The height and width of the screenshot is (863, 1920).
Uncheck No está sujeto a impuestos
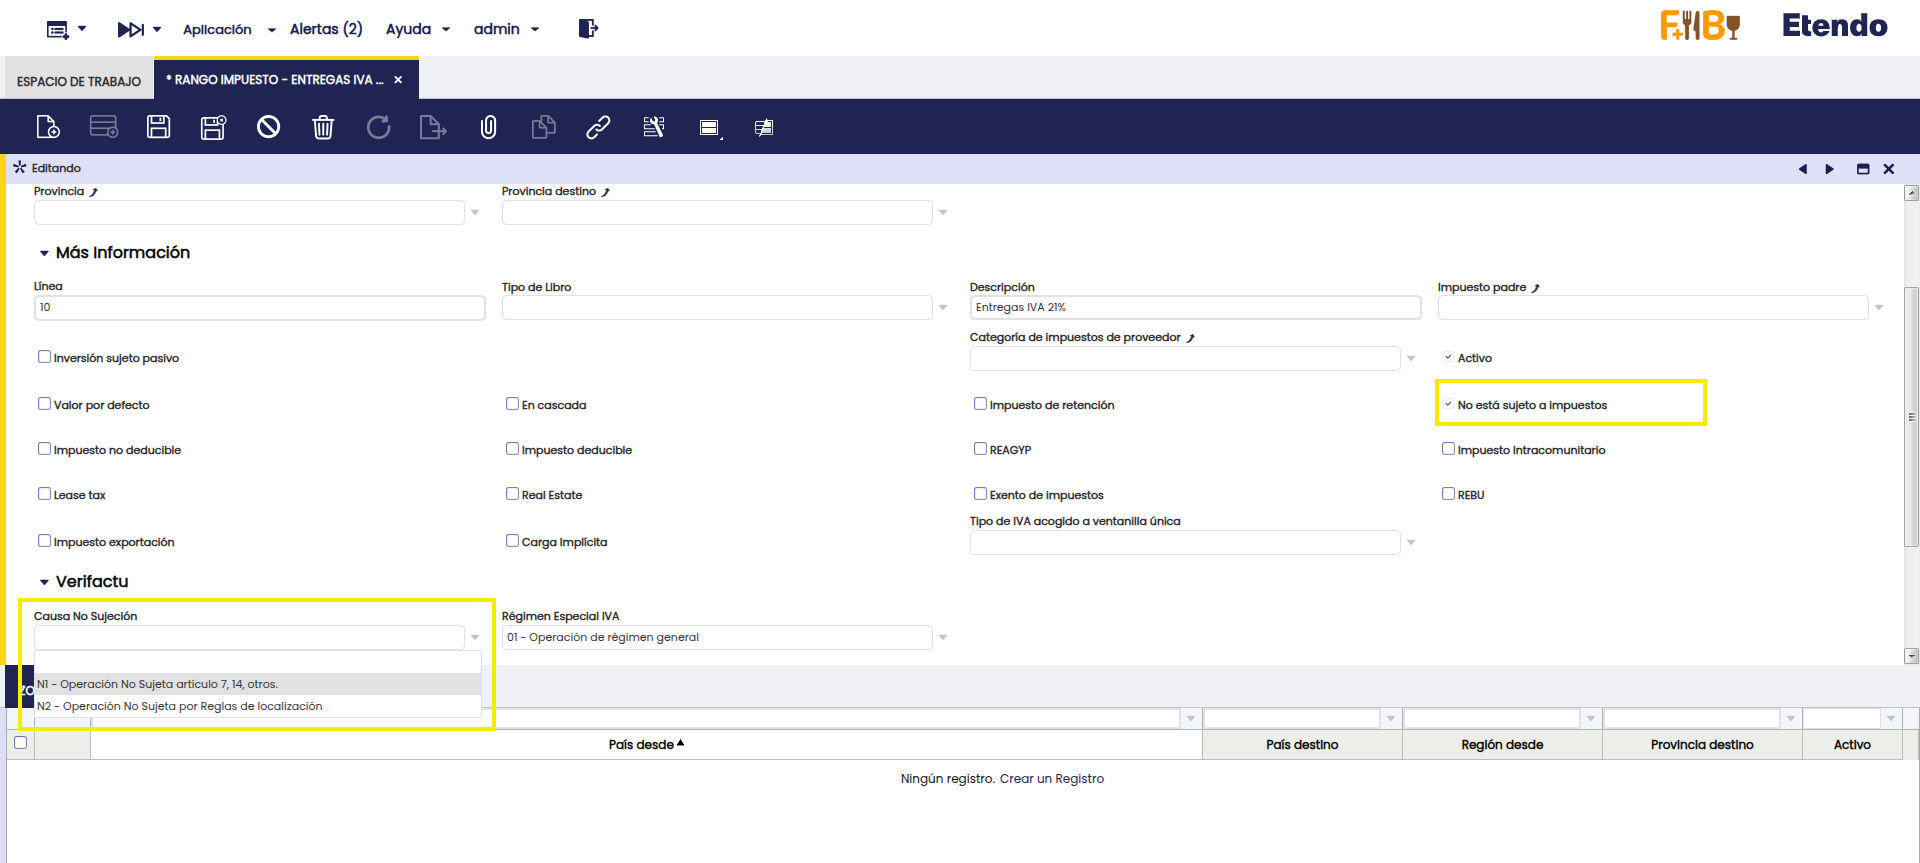coord(1448,404)
